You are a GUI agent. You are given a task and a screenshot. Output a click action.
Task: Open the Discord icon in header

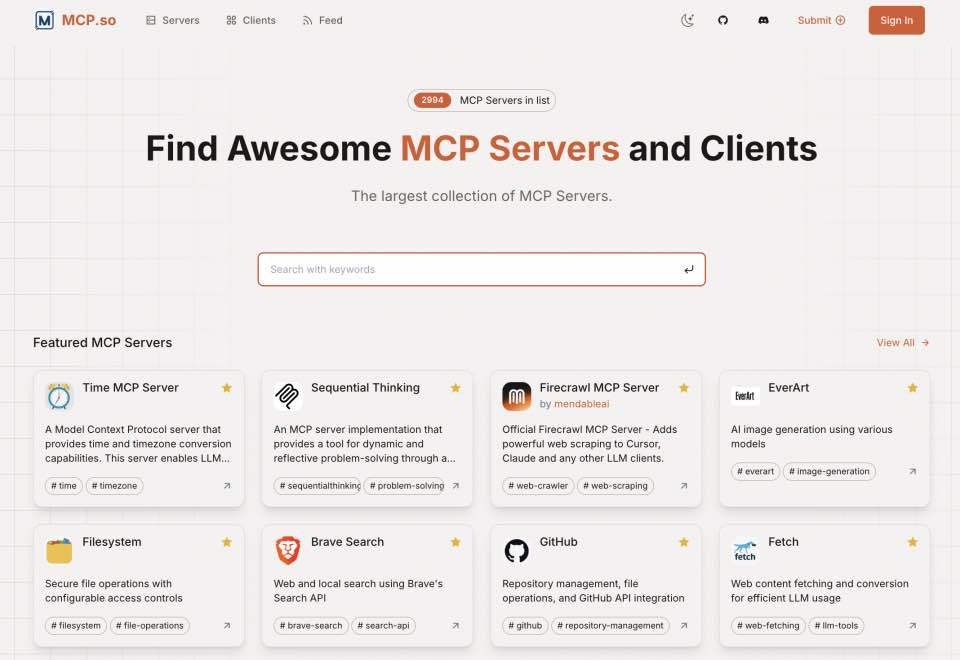coord(763,20)
